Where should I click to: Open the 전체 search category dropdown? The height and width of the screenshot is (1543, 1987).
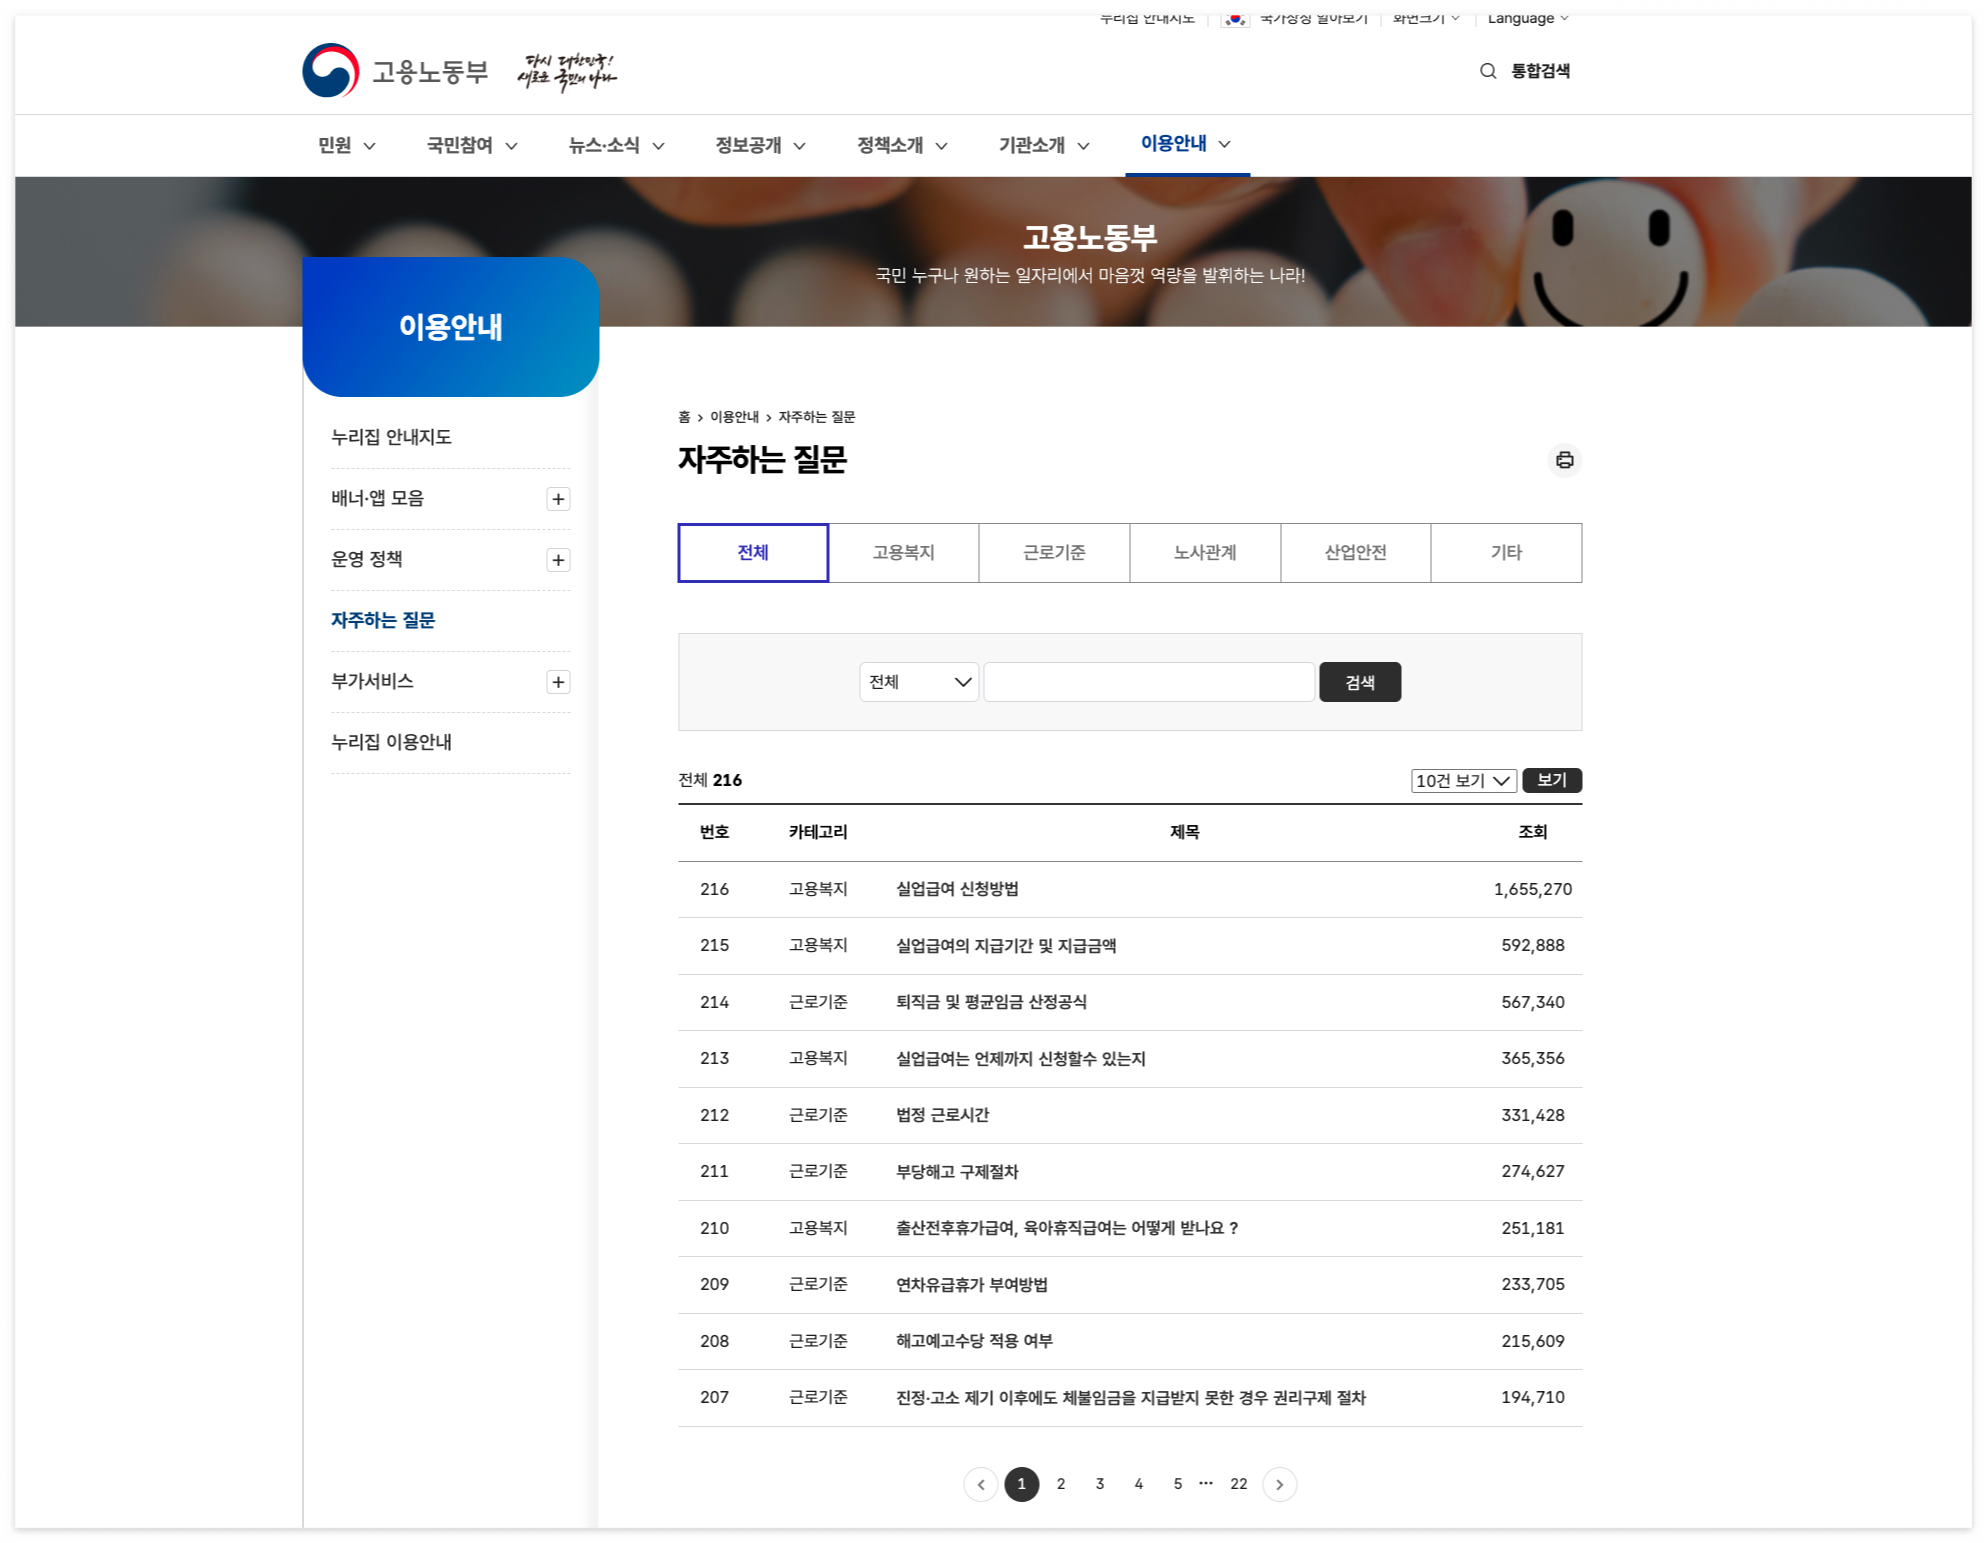coord(918,682)
